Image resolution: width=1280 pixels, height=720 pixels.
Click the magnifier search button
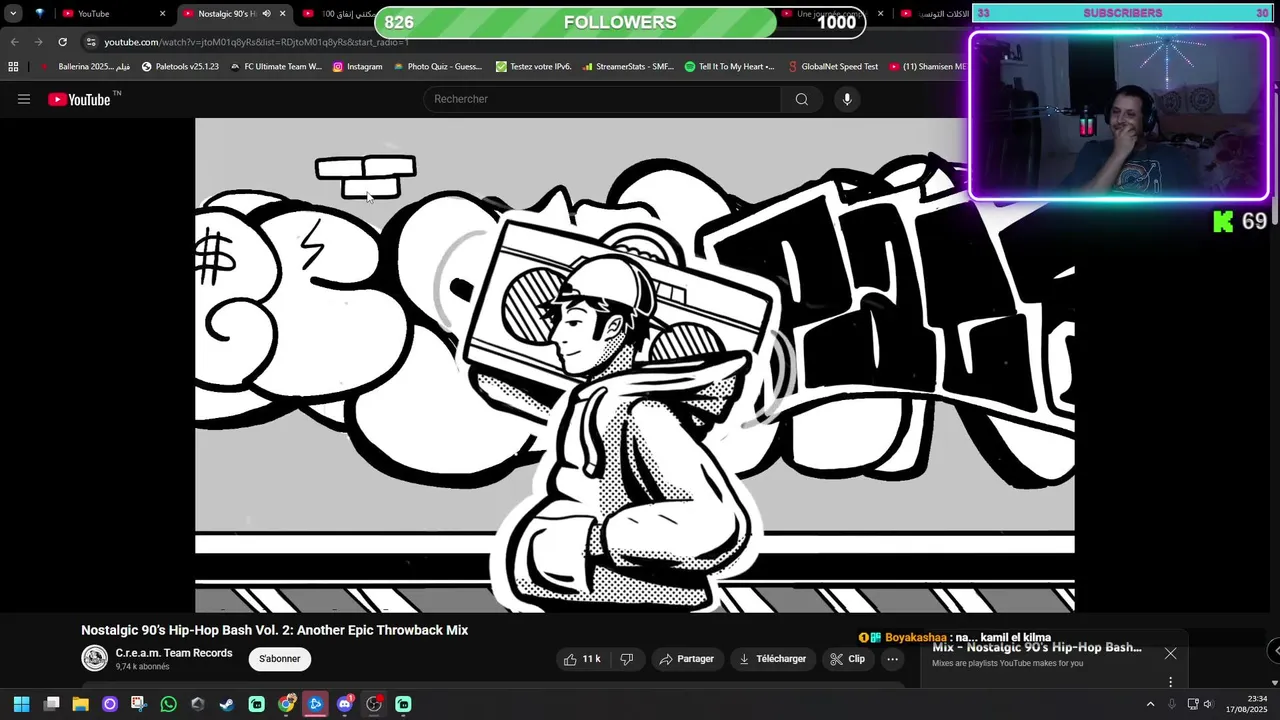coord(801,99)
